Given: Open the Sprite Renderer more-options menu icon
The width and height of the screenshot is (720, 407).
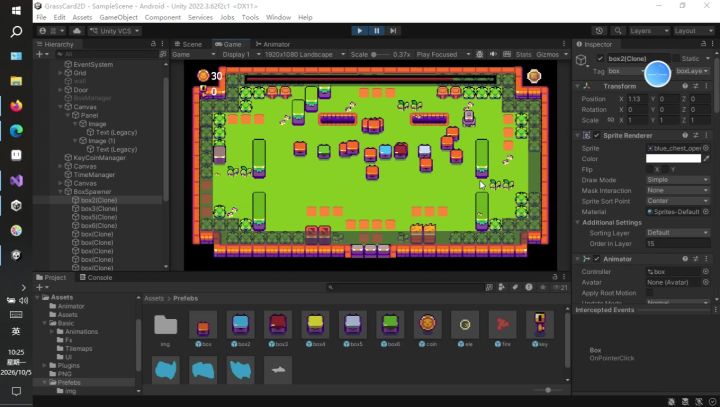Looking at the screenshot, I should coord(706,136).
